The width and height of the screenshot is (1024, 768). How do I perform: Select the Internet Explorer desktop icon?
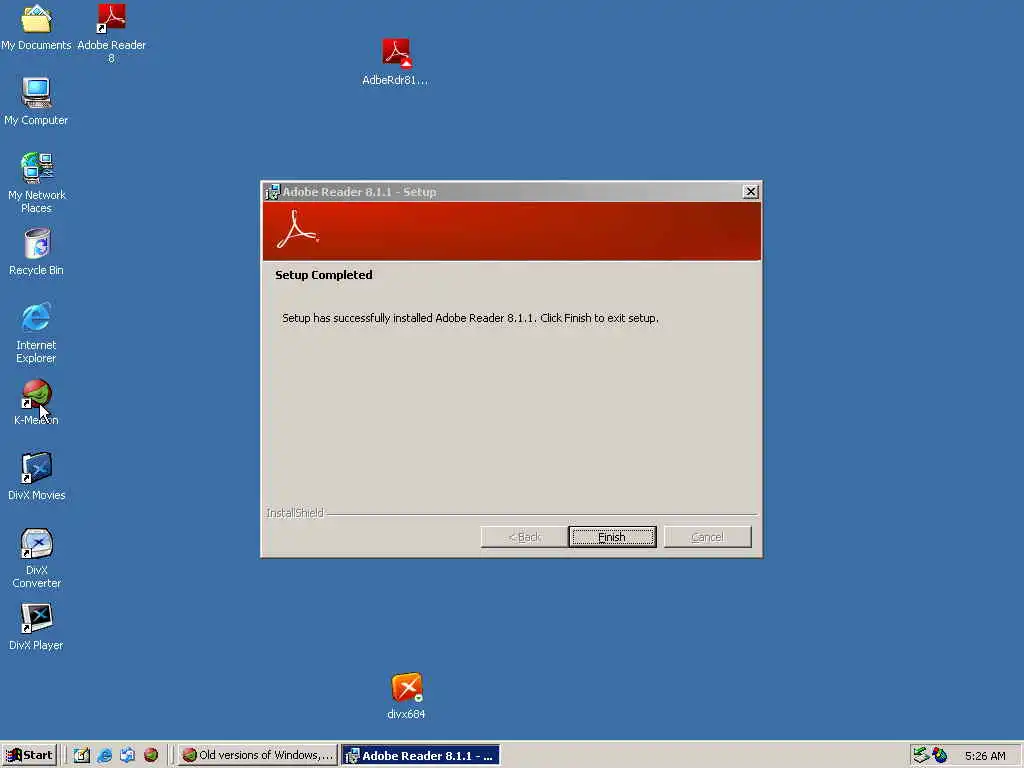(x=36, y=333)
